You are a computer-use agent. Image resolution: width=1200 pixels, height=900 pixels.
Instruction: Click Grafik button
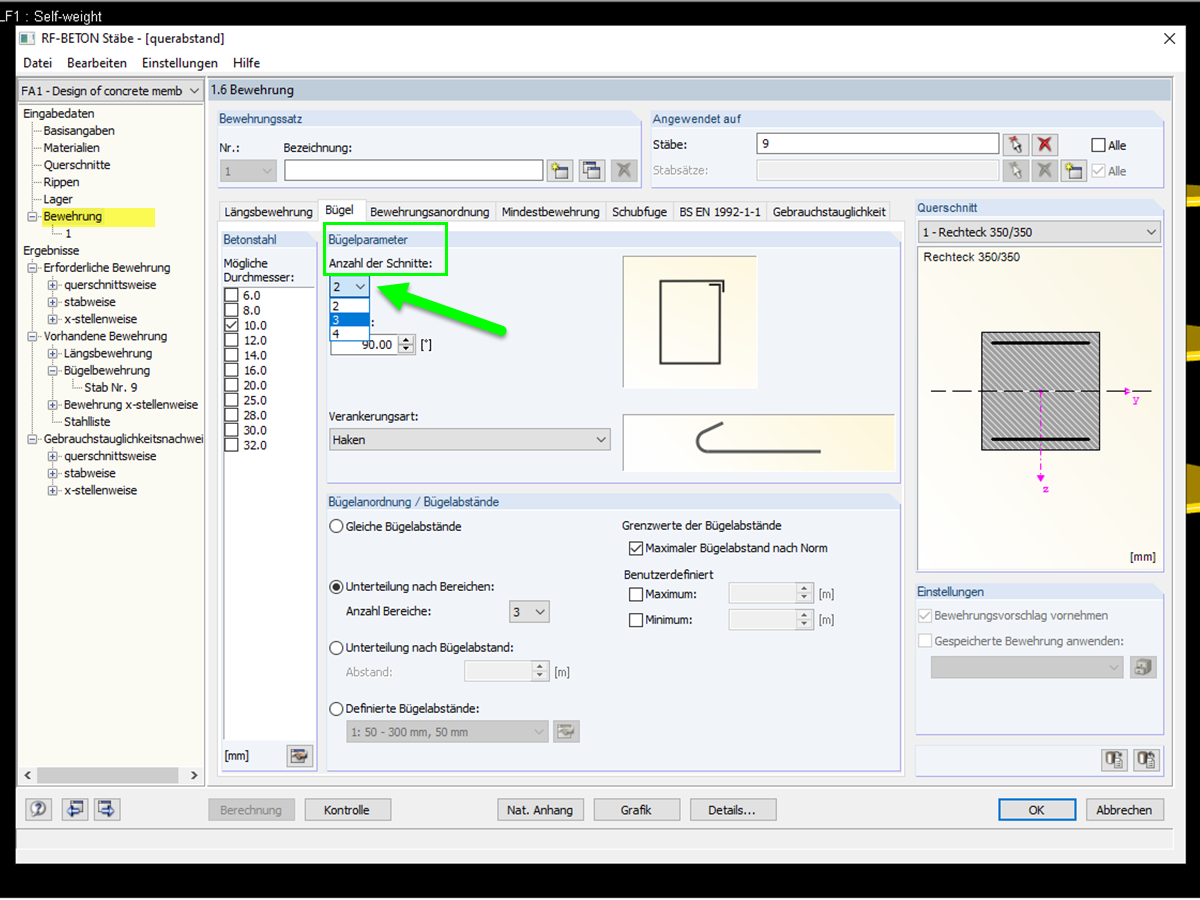[636, 810]
